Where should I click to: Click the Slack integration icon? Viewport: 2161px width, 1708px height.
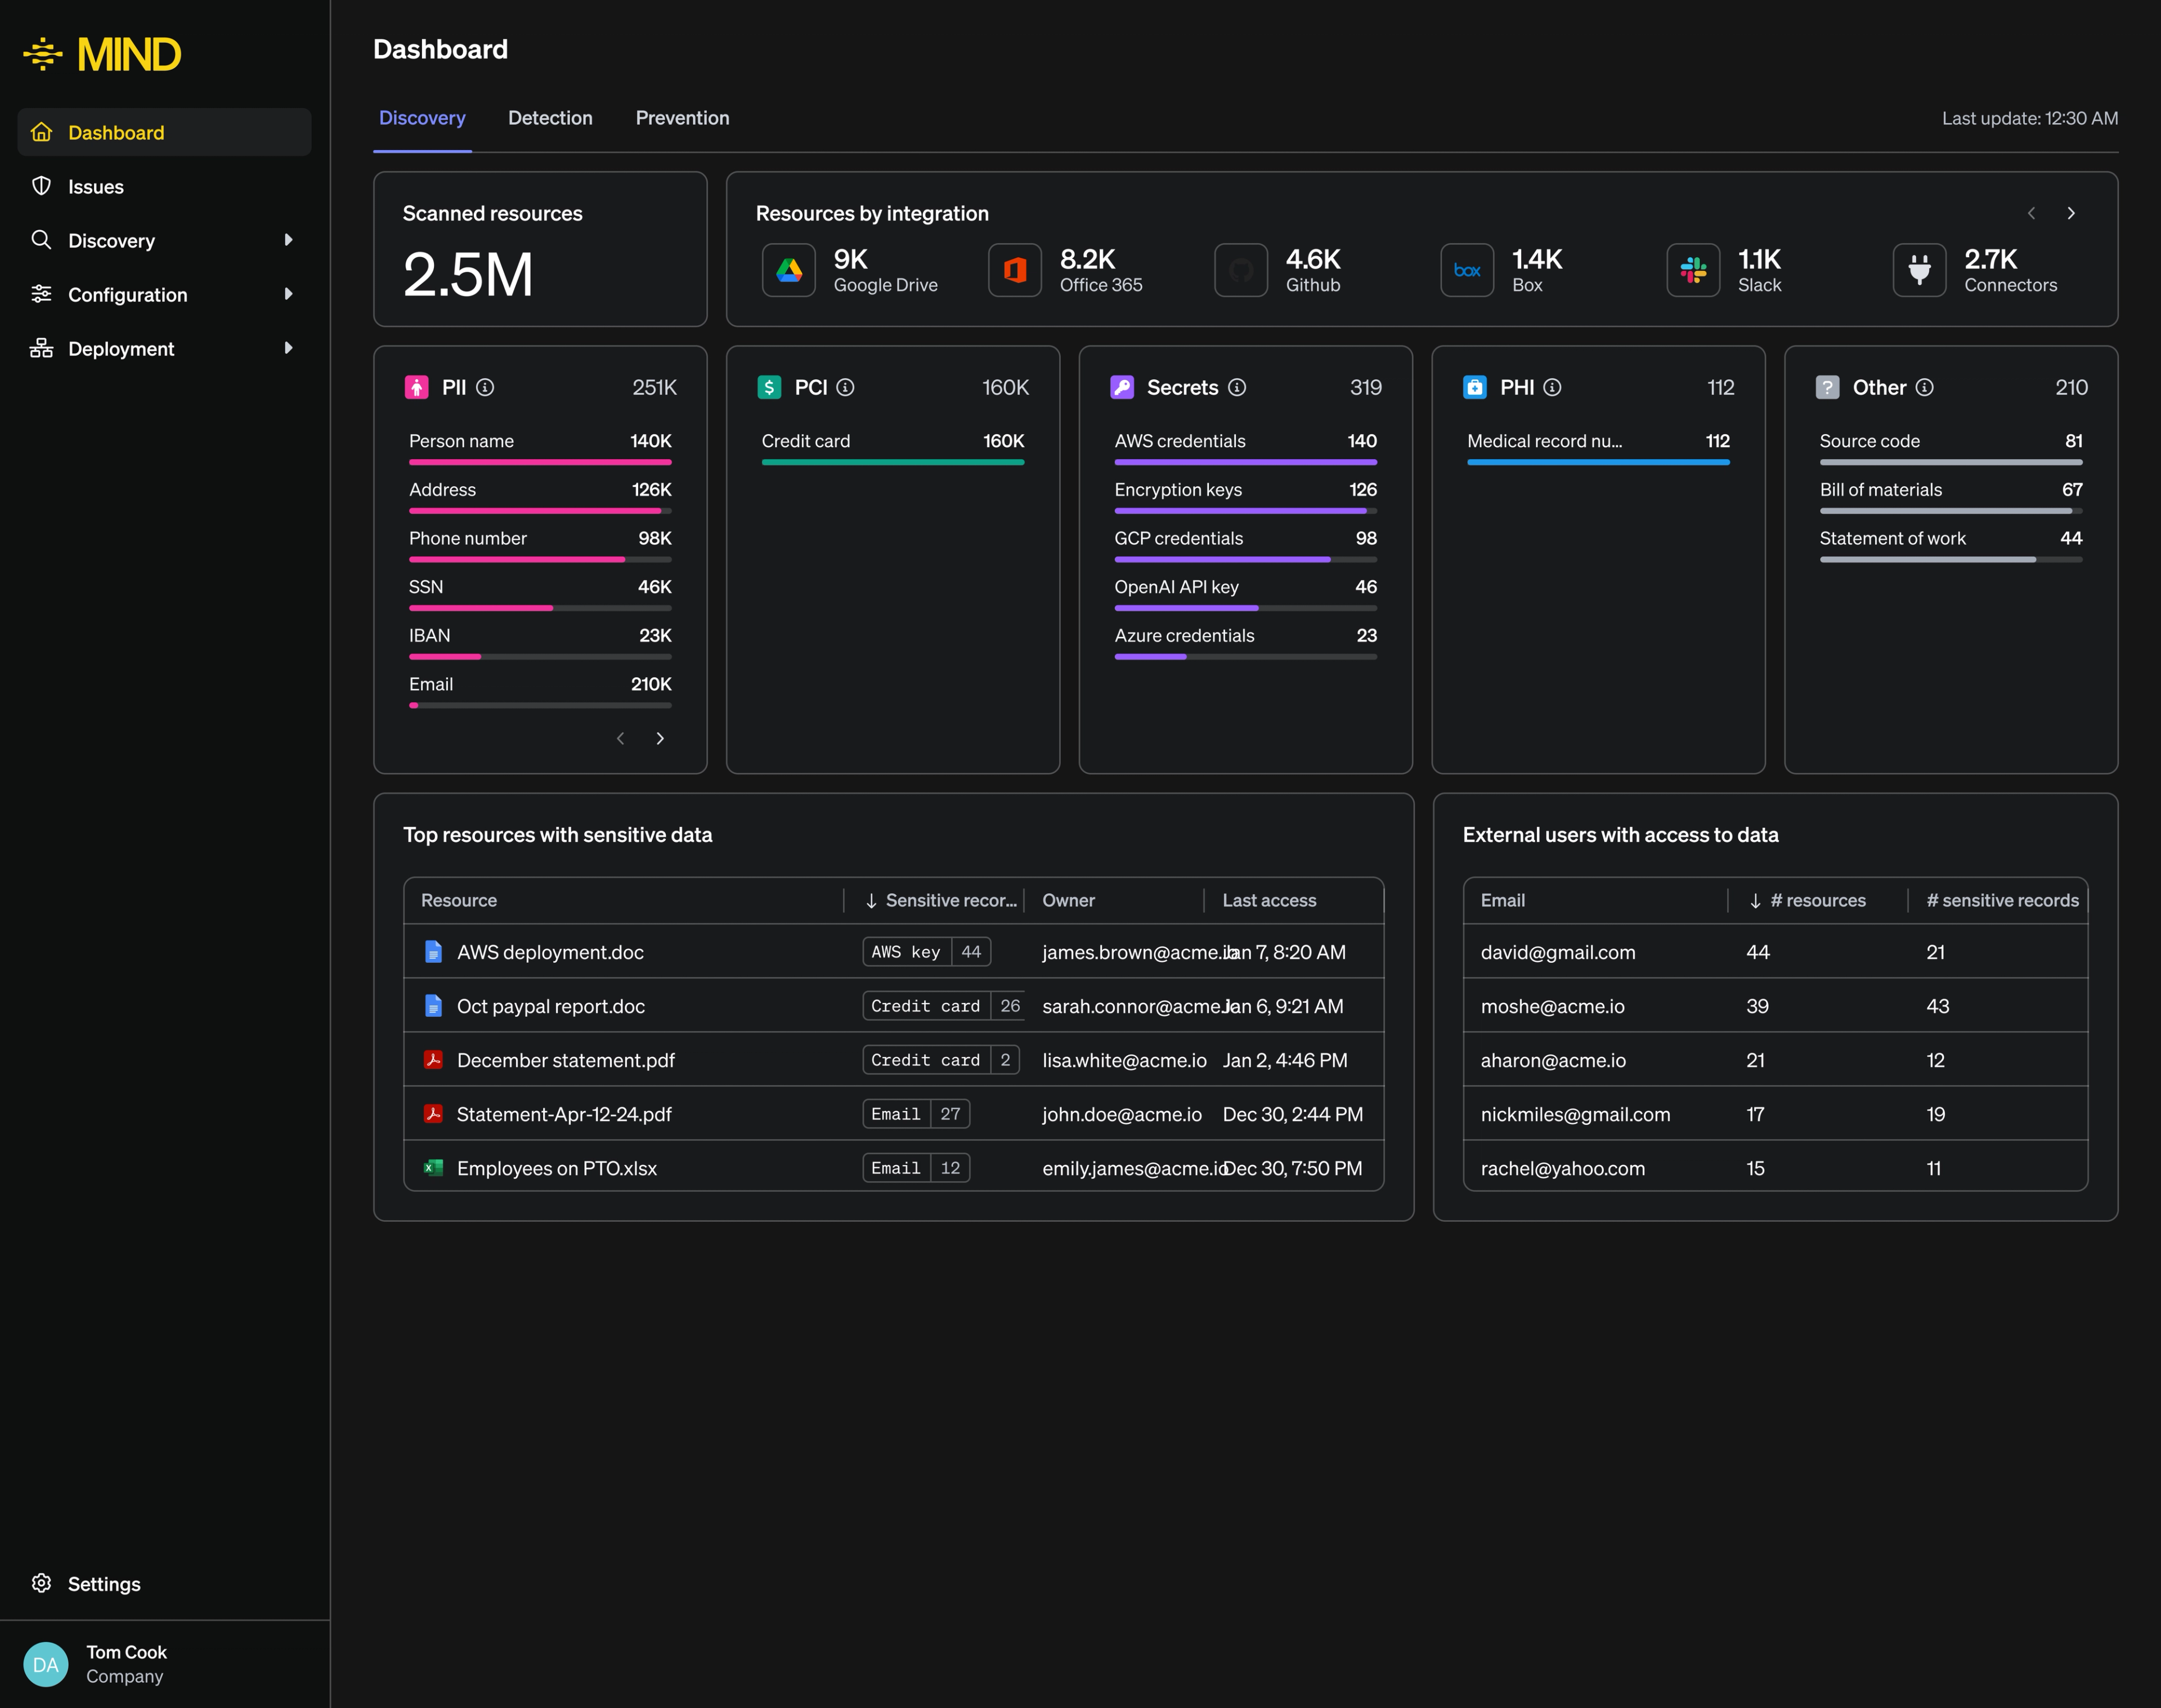click(1692, 270)
